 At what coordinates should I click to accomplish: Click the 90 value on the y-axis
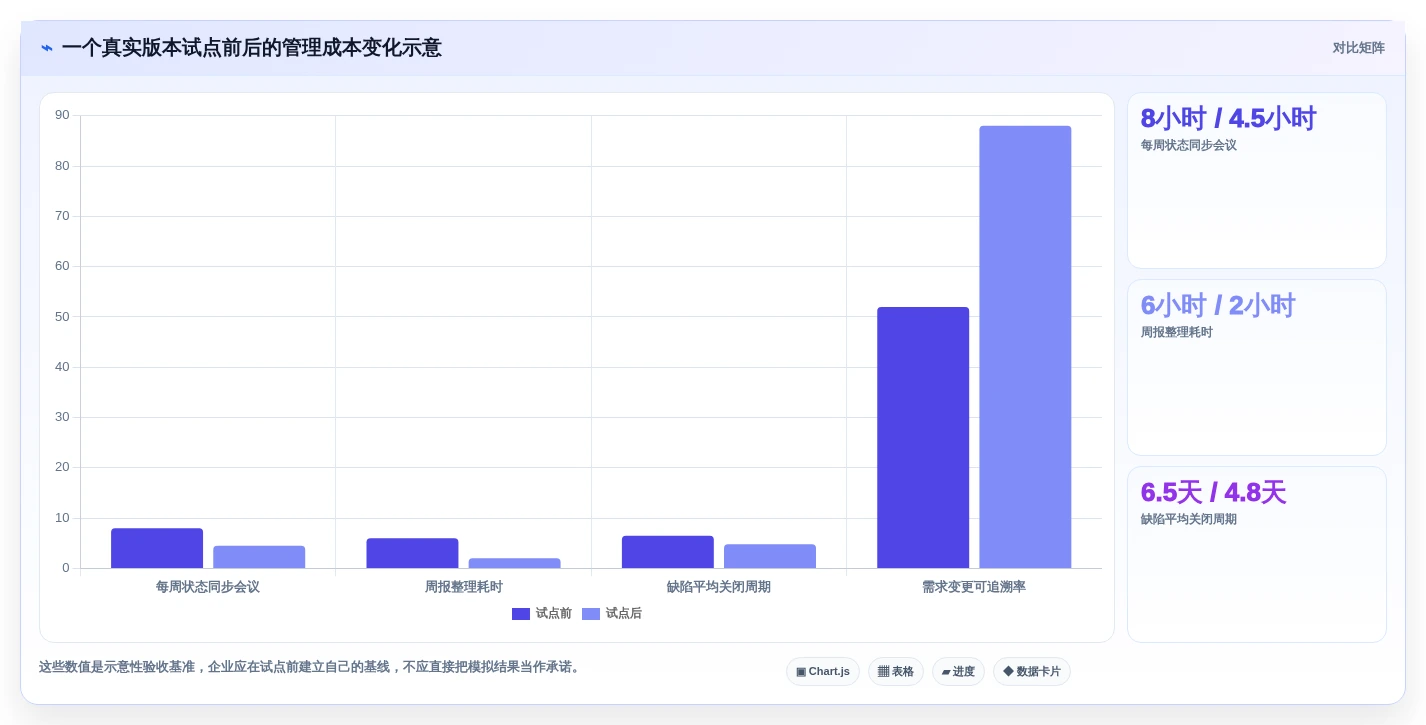[62, 115]
